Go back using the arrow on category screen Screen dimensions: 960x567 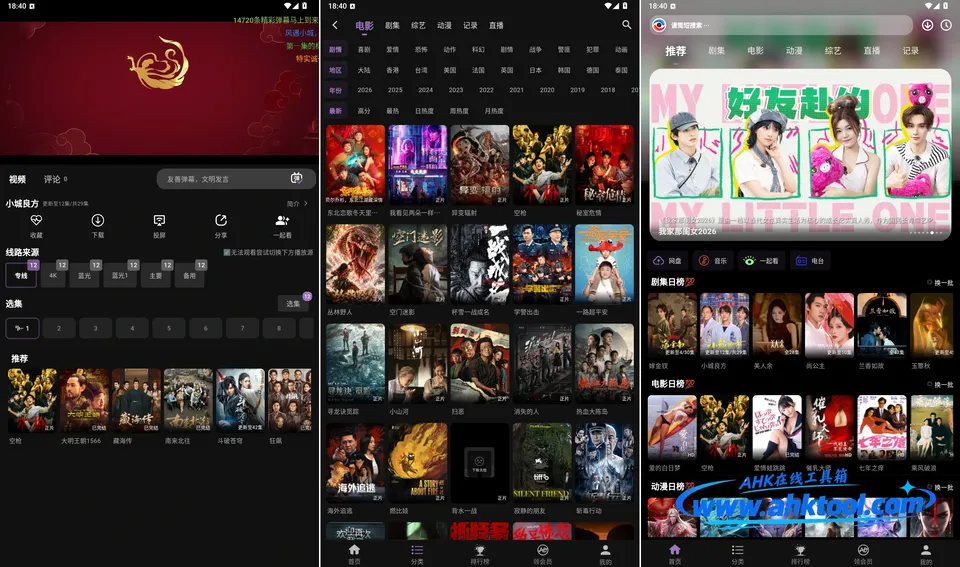(x=335, y=25)
